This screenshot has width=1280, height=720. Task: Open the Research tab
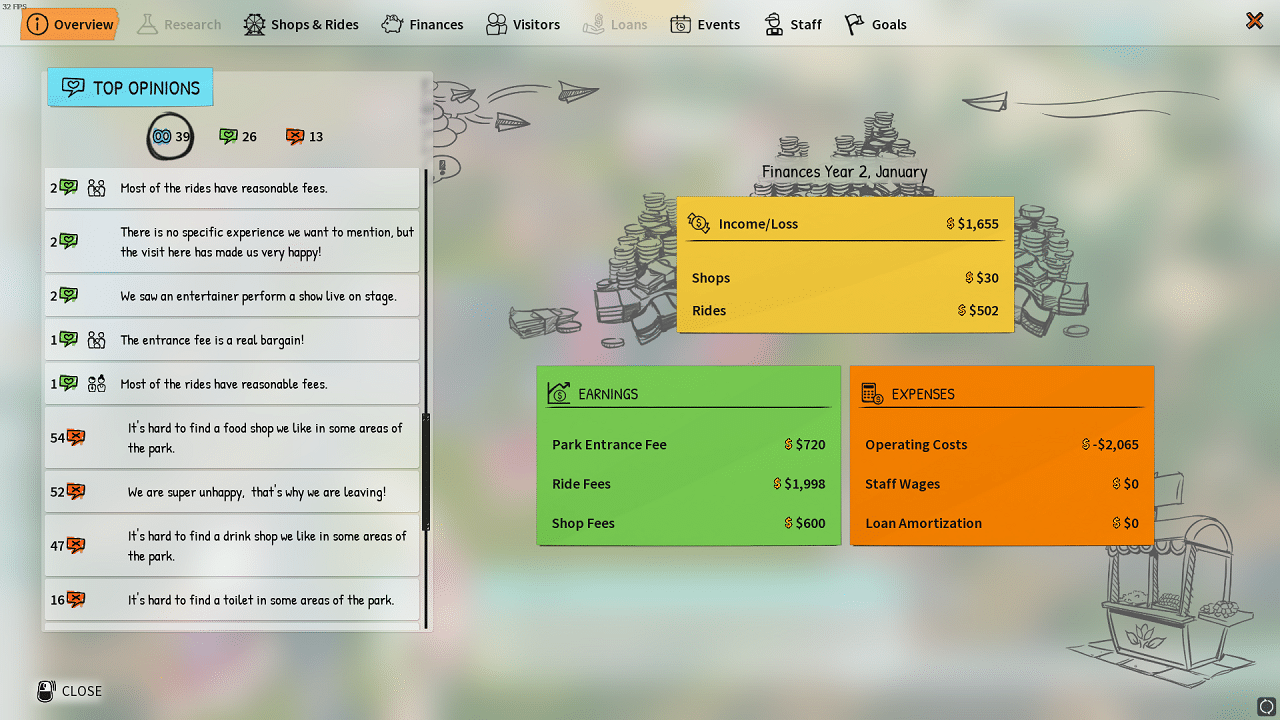click(179, 24)
